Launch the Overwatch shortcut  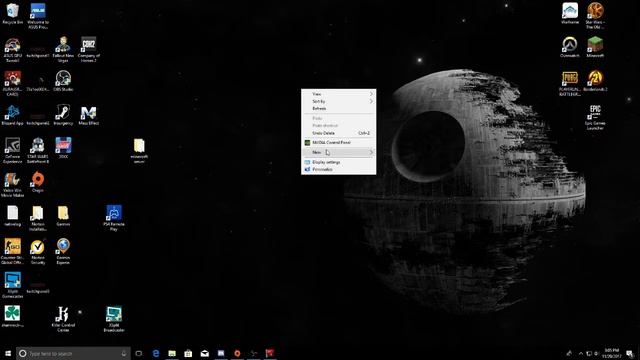pos(570,47)
